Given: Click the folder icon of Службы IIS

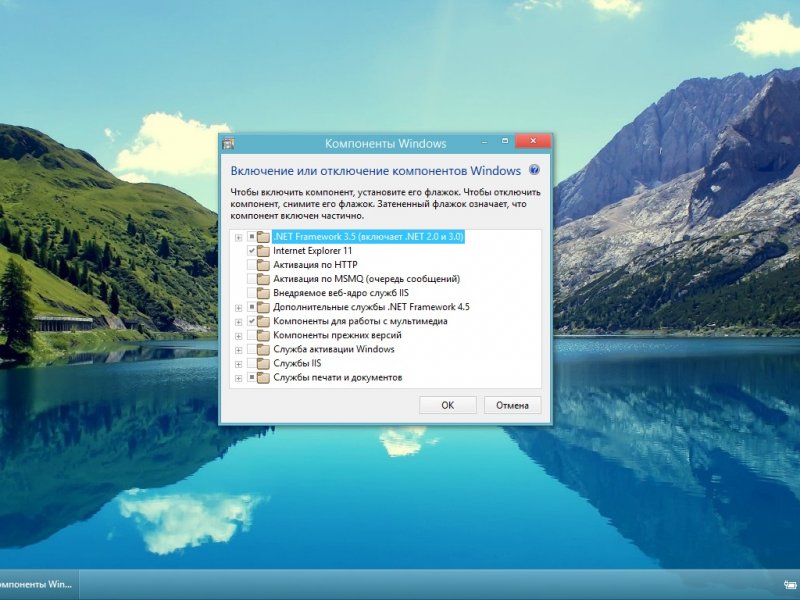Looking at the screenshot, I should [x=263, y=364].
